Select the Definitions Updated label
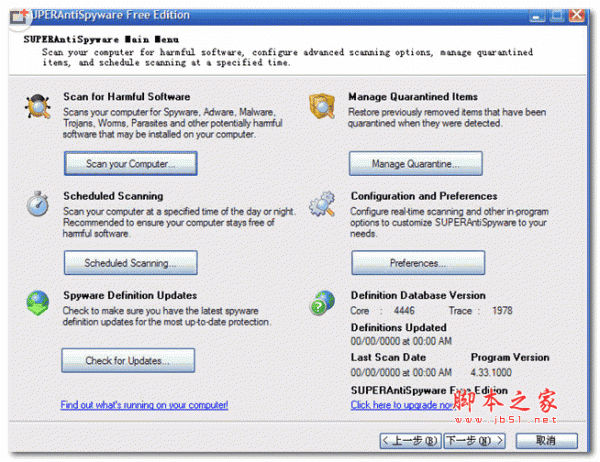This screenshot has width=600, height=462. [x=399, y=328]
